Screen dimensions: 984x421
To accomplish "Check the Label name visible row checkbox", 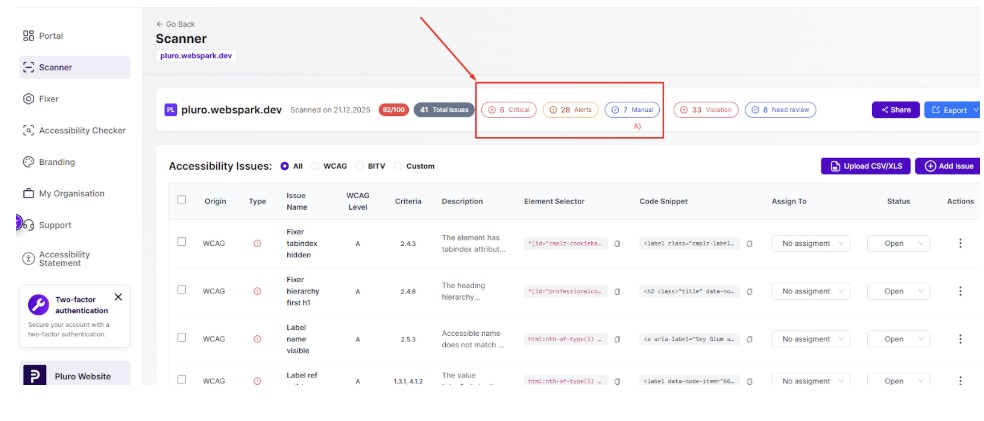I will click(x=181, y=338).
